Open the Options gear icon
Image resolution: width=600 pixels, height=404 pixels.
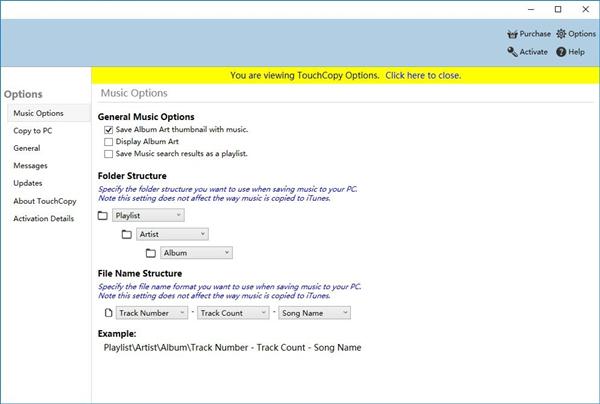point(561,34)
